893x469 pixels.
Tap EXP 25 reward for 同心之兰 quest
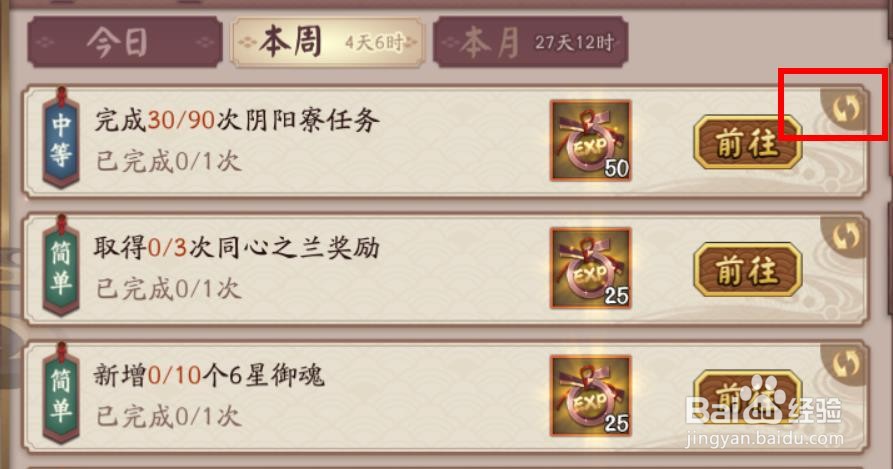pos(591,268)
